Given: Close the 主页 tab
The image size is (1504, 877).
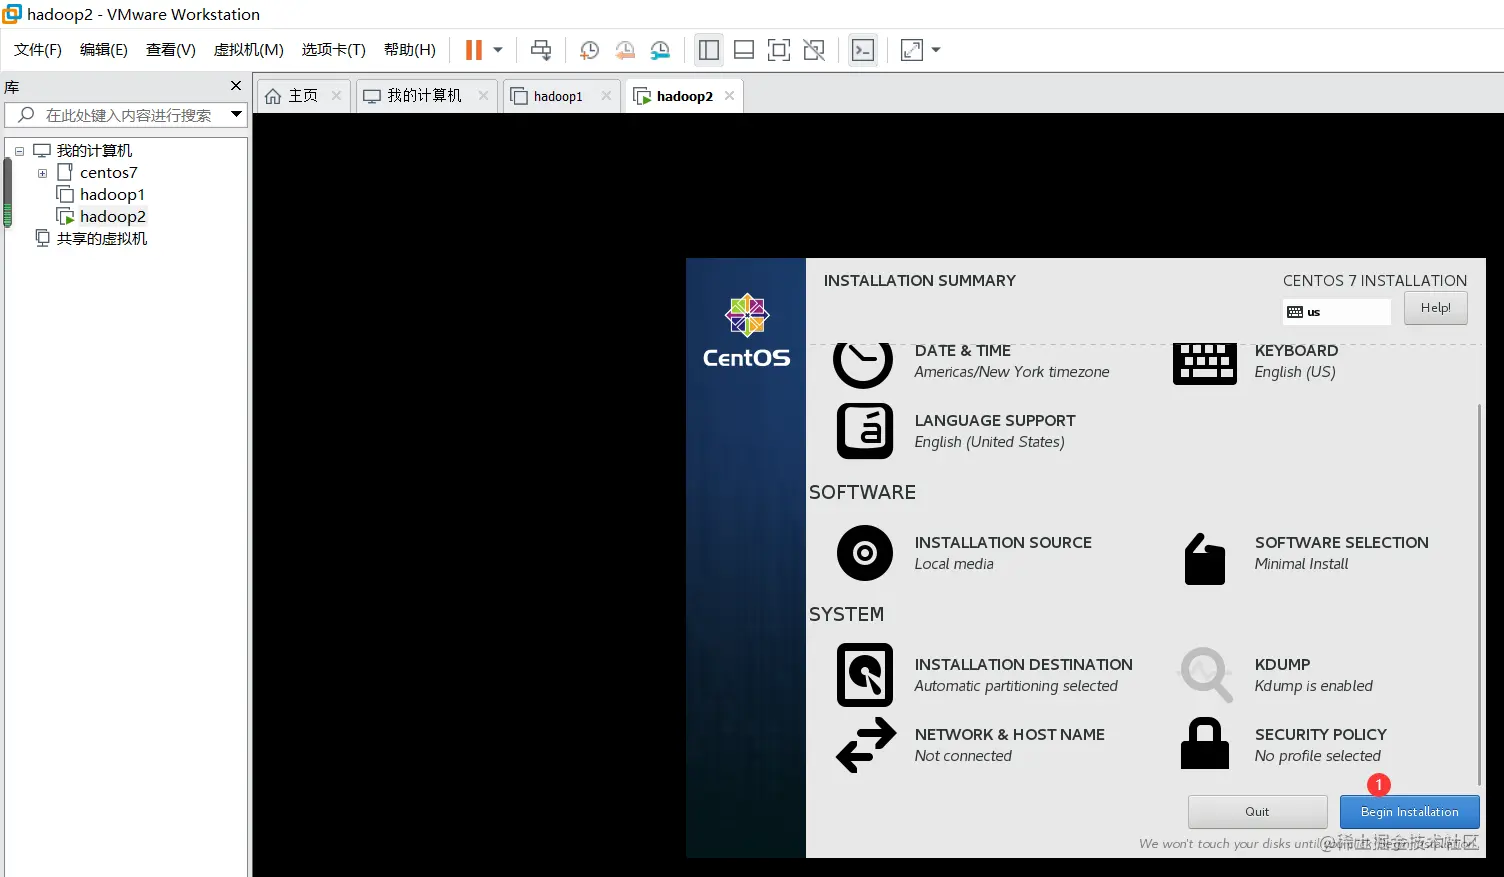Looking at the screenshot, I should pos(336,96).
